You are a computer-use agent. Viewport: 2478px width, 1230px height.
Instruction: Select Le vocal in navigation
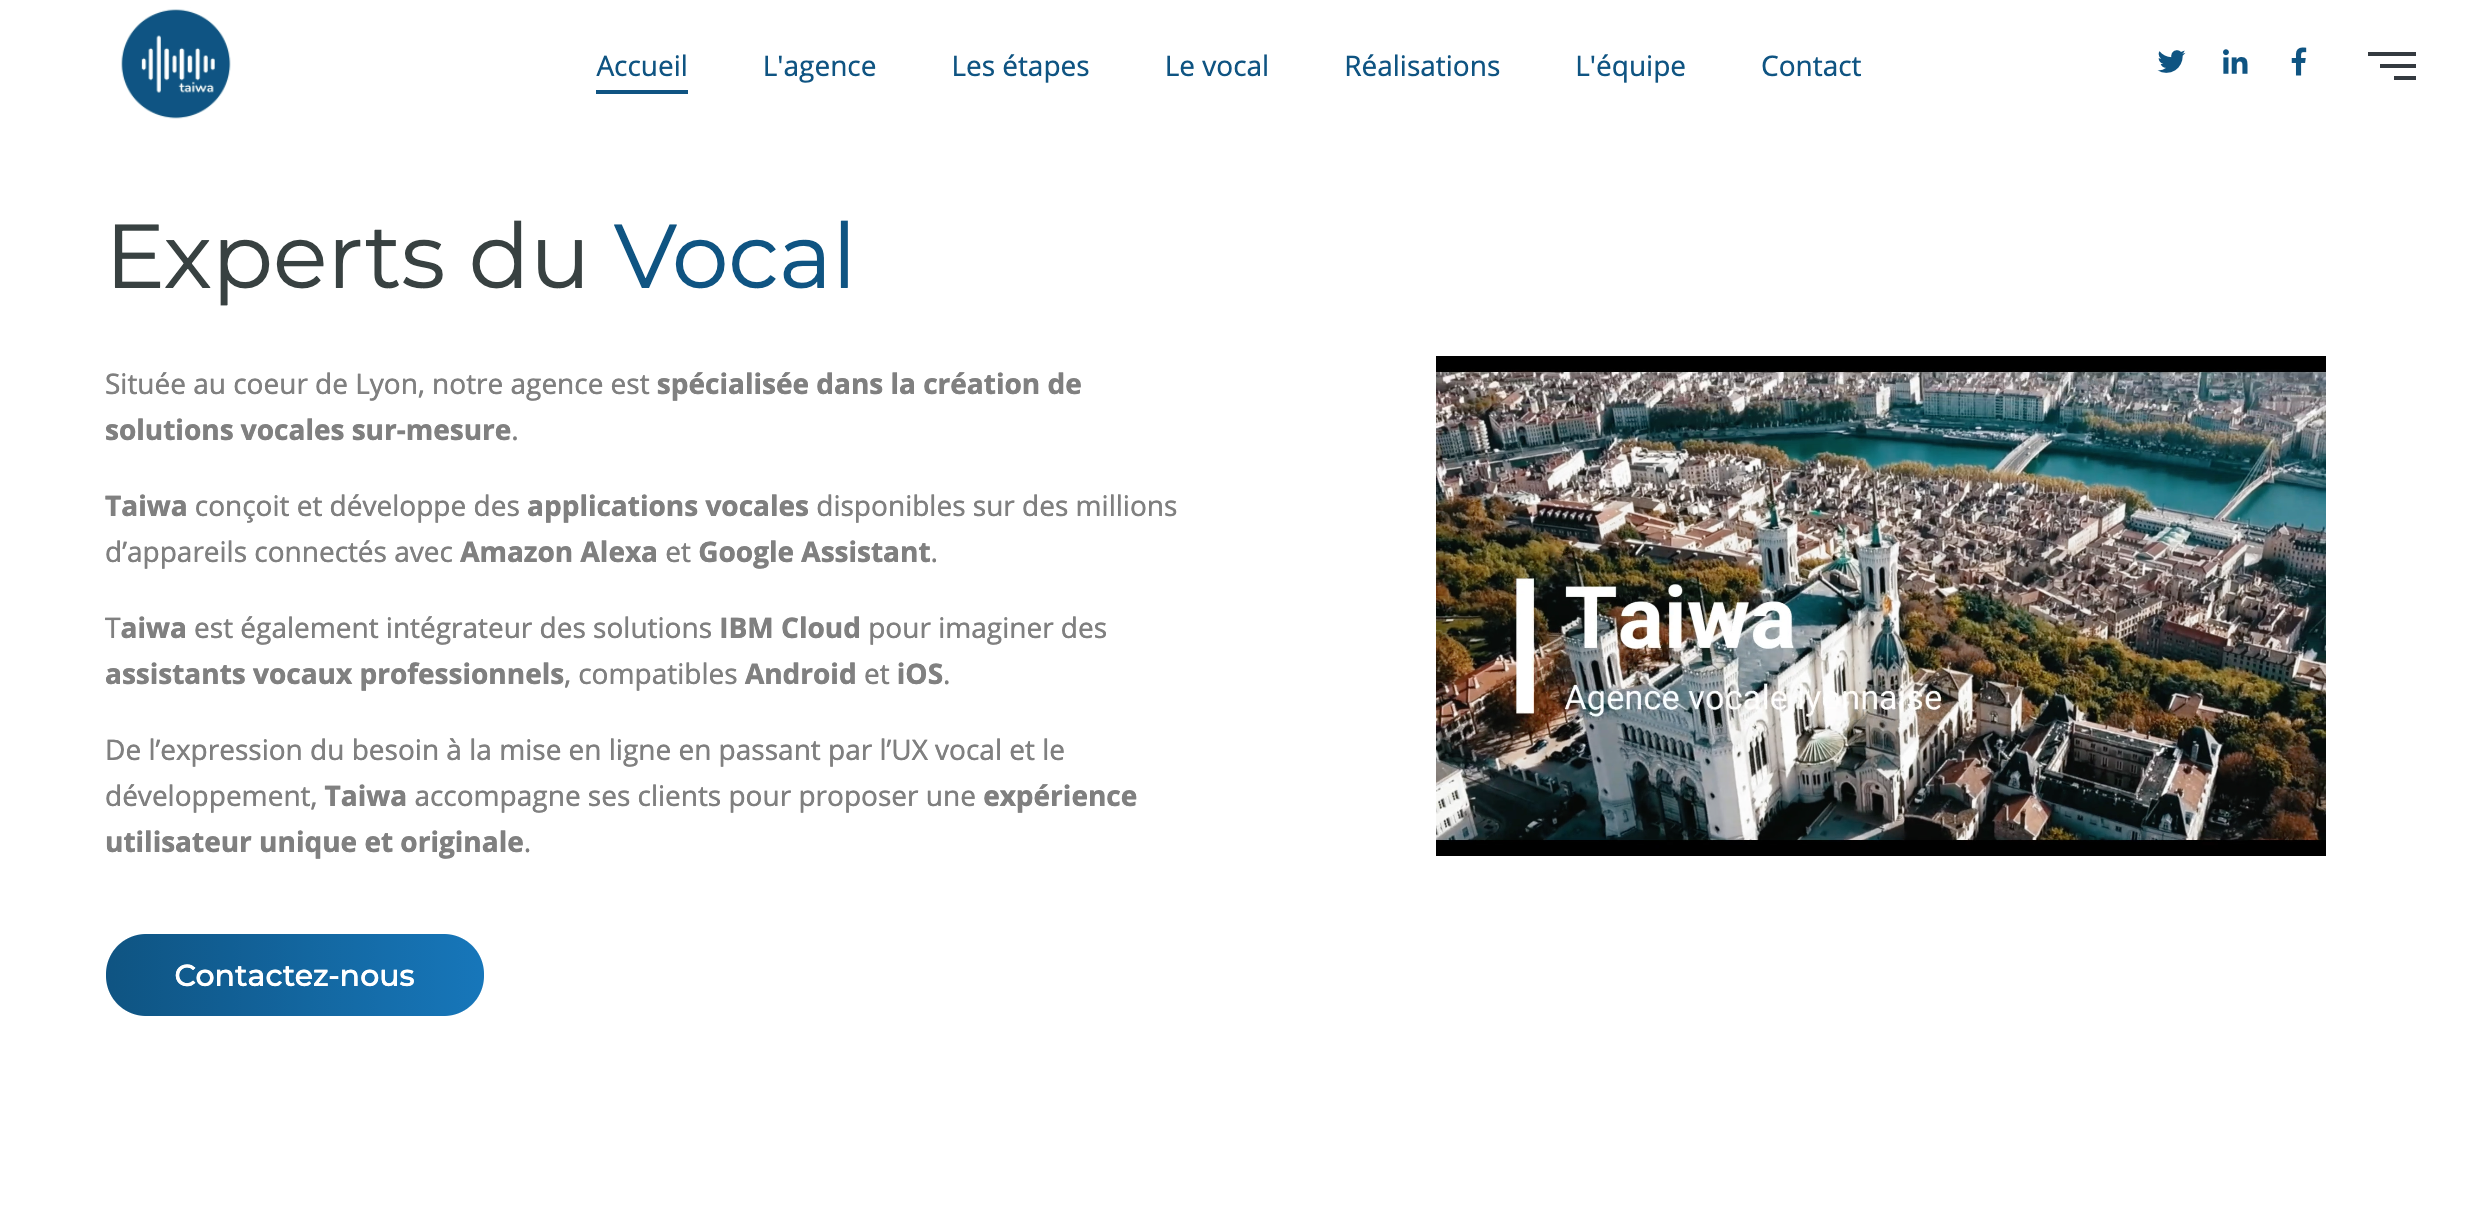pyautogui.click(x=1216, y=66)
